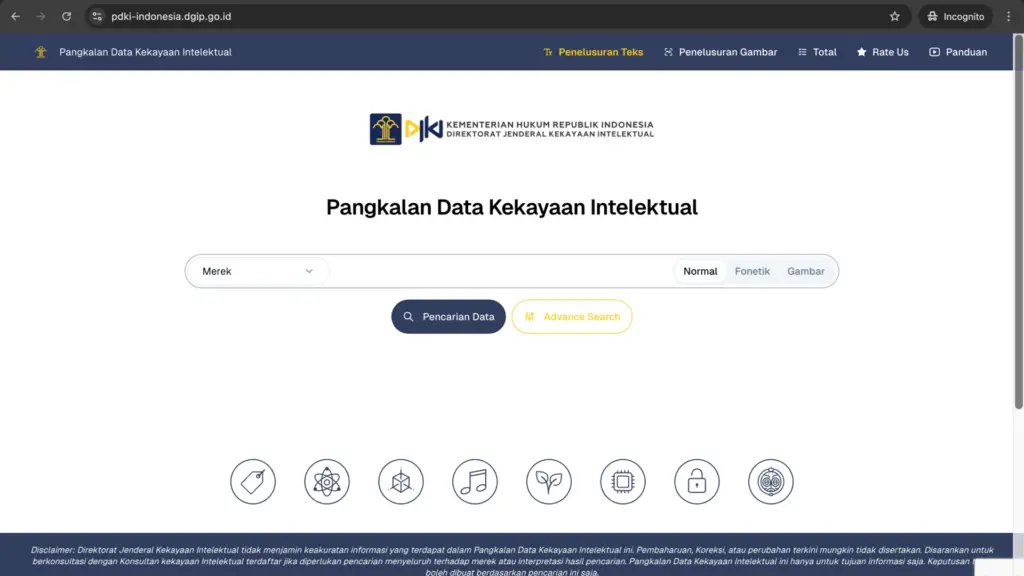This screenshot has width=1024, height=576.
Task: Focus the search keyword input field
Action: pyautogui.click(x=501, y=271)
